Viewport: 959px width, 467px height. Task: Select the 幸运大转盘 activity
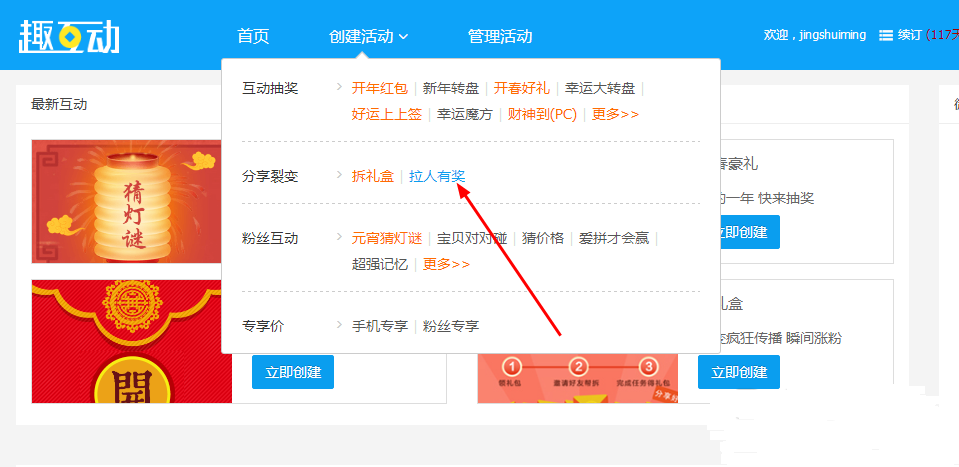(599, 88)
